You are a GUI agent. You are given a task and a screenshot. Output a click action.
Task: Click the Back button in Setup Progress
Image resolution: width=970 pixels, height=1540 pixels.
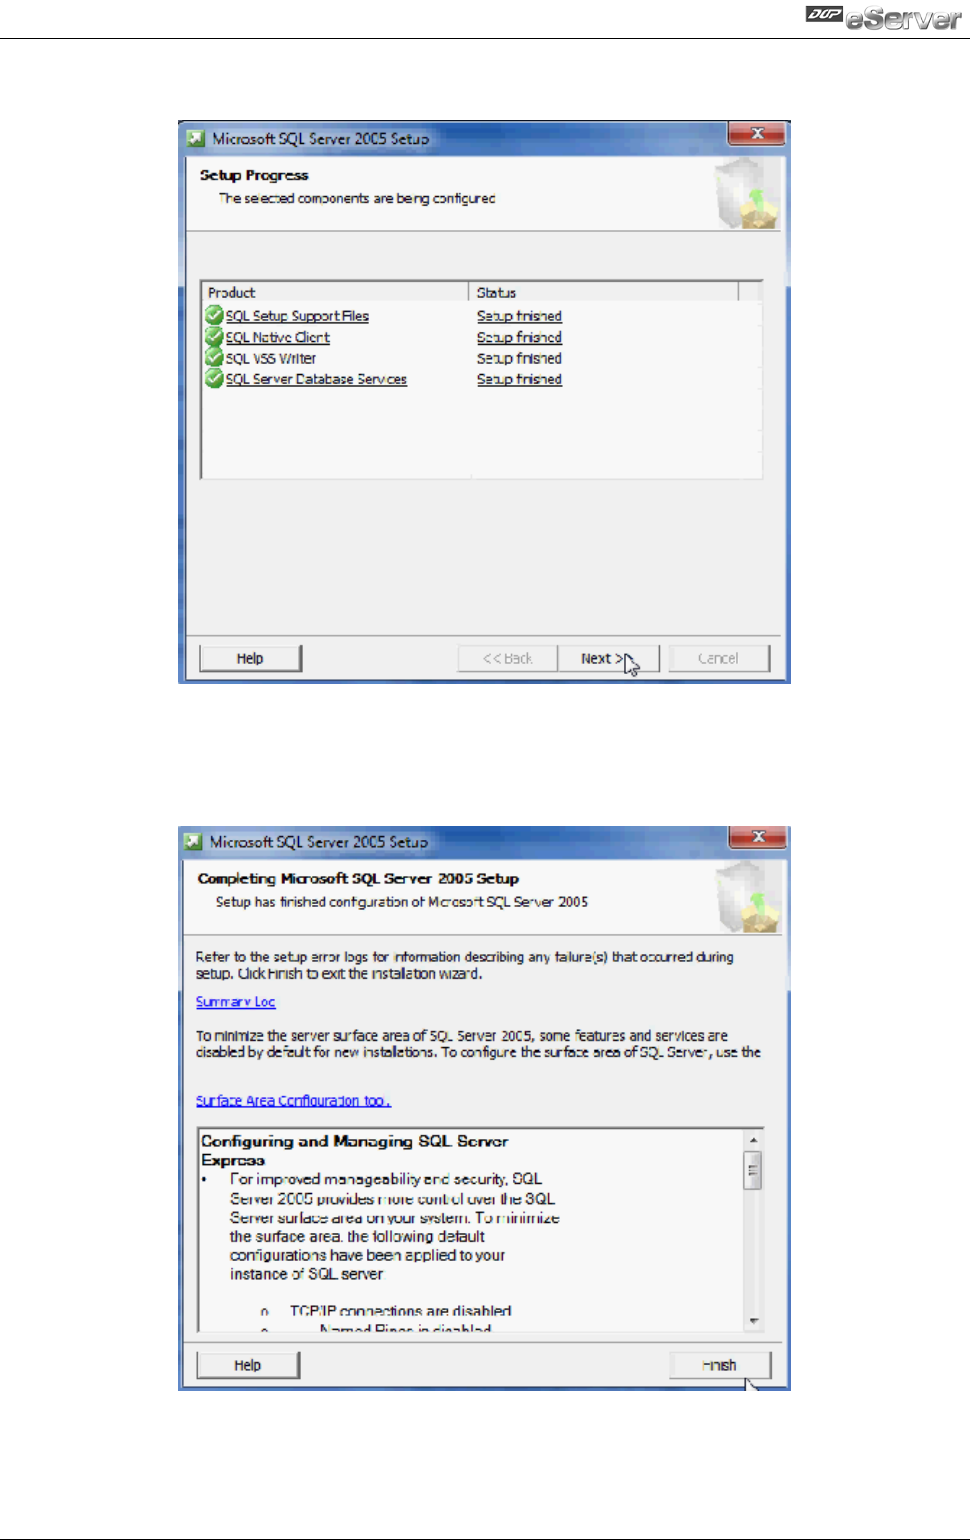click(507, 658)
